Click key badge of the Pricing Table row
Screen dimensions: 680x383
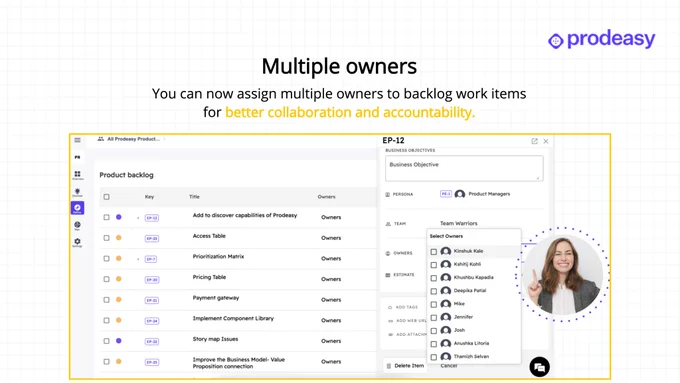click(152, 280)
